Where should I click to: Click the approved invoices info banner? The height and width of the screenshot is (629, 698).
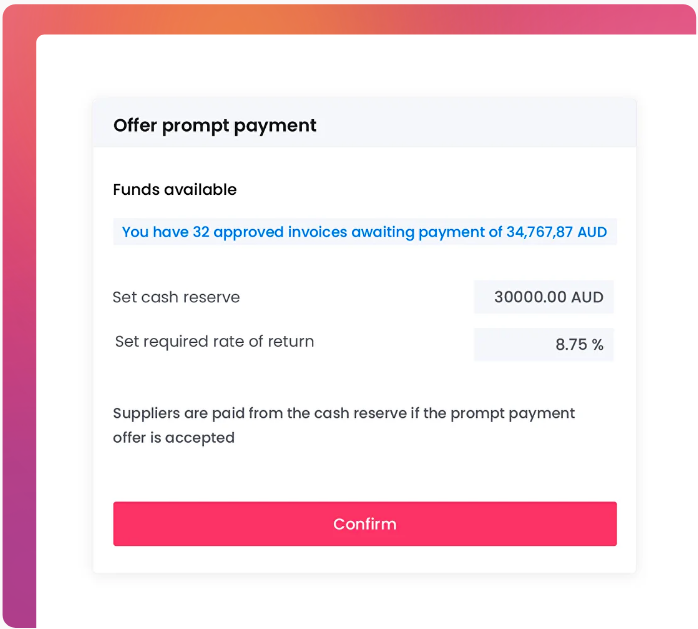(x=364, y=232)
